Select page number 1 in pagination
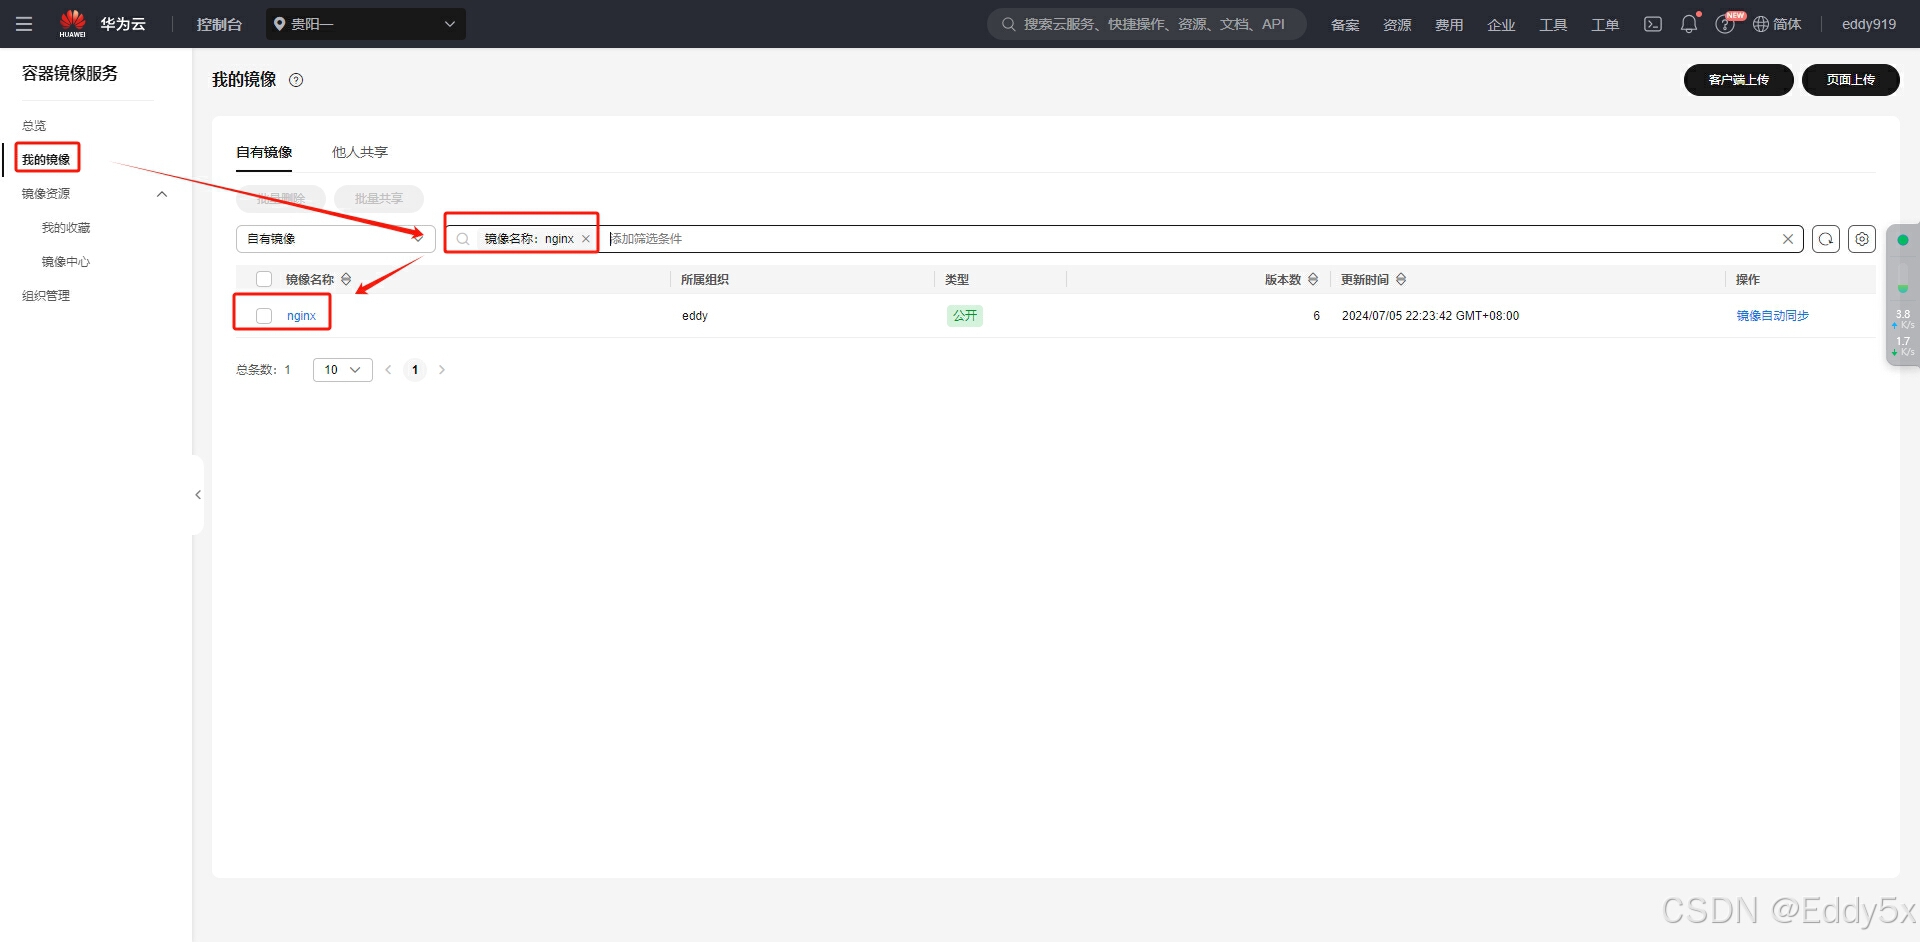This screenshot has height=942, width=1920. [415, 370]
